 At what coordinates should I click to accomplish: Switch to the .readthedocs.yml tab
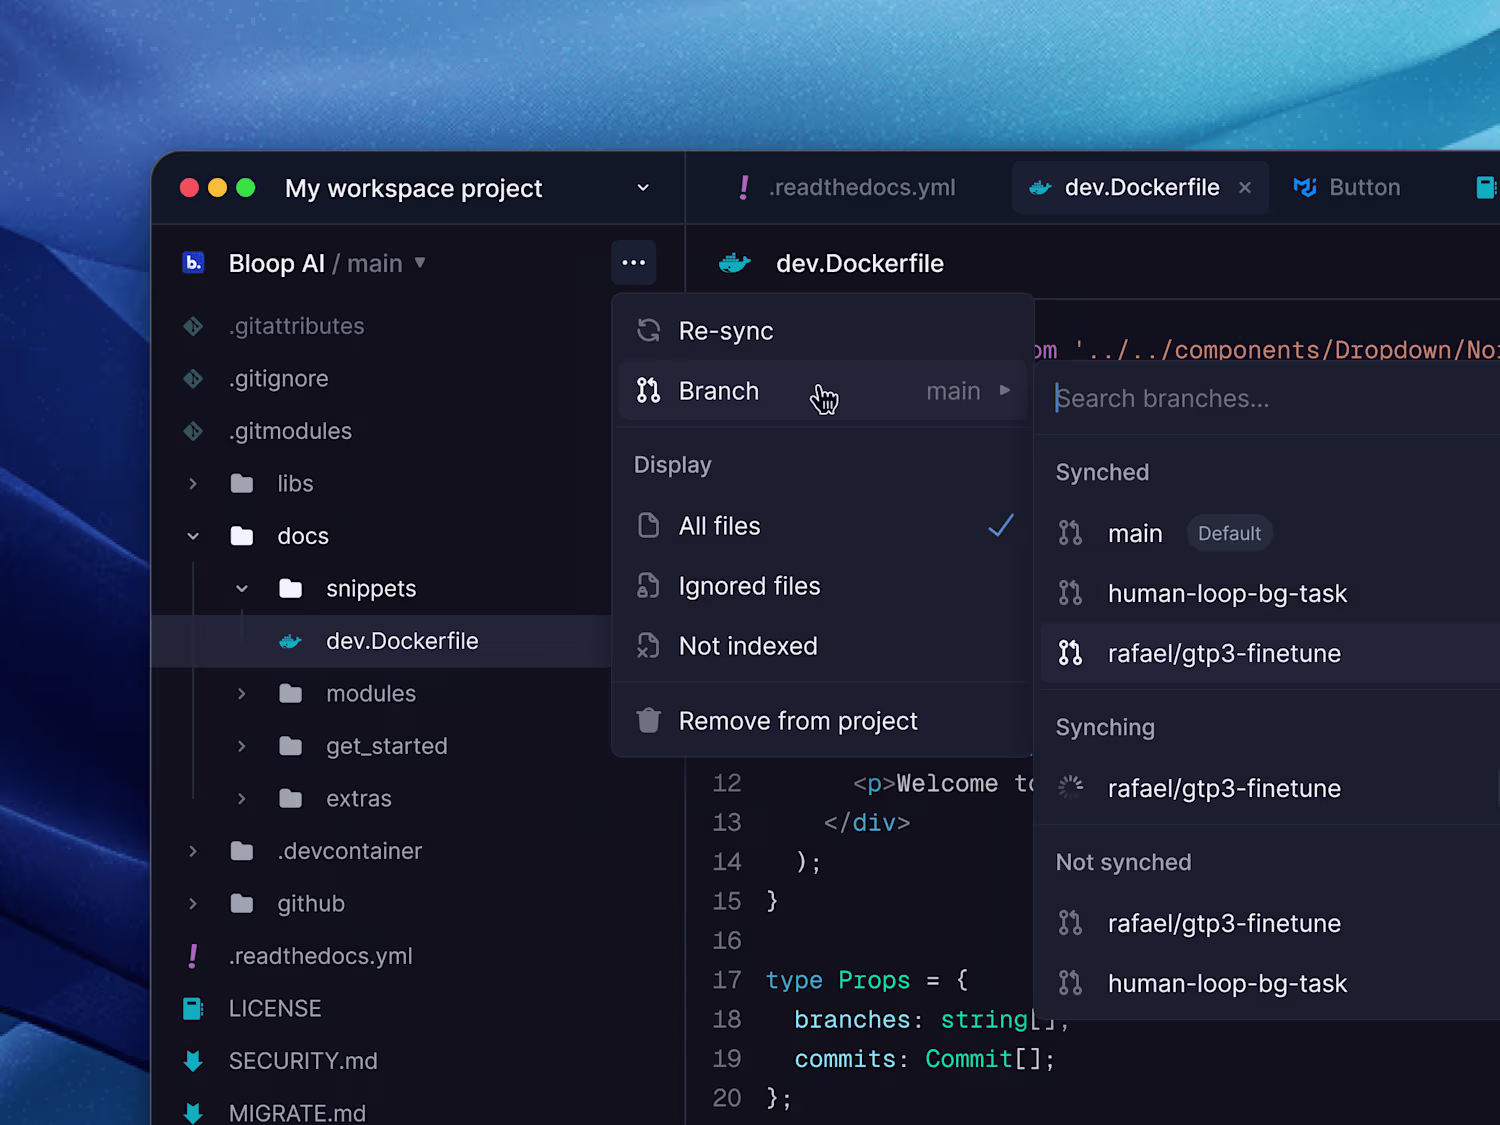(x=848, y=187)
